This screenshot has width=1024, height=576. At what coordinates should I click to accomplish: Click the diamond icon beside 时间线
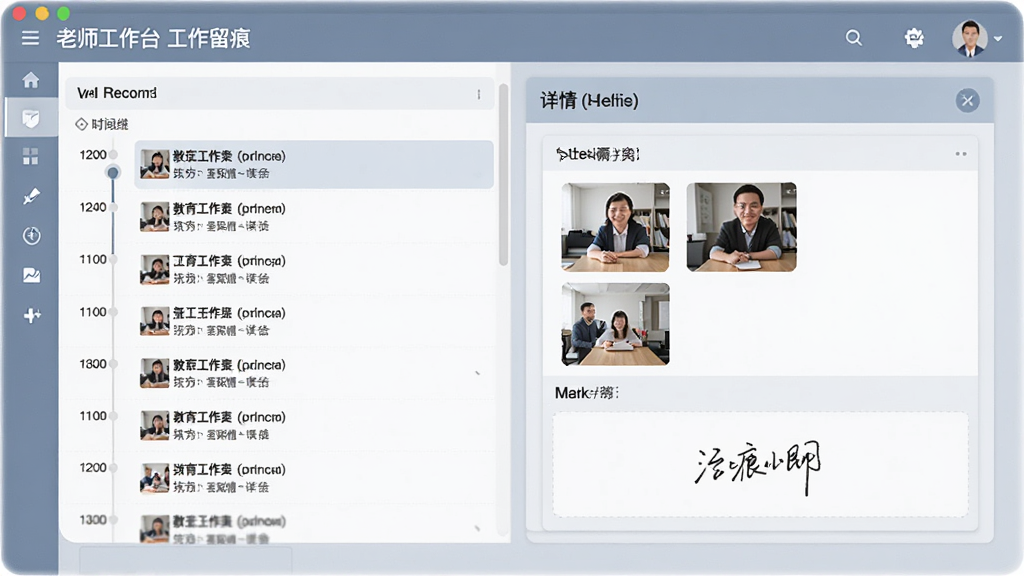[82, 124]
